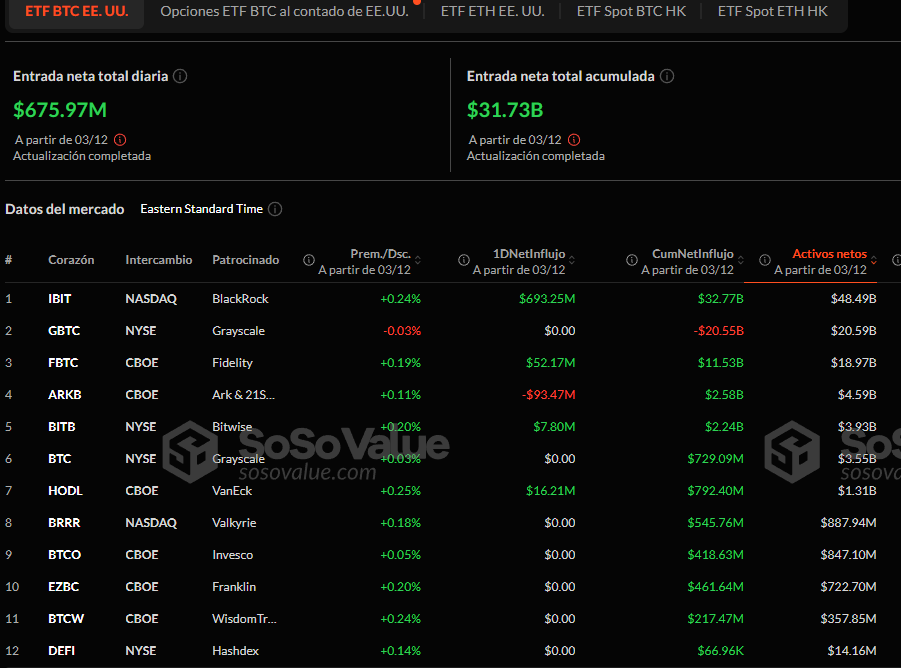Click the ascending arrow on Activos netos
Viewport: 901px width, 668px height.
pyautogui.click(x=873, y=256)
